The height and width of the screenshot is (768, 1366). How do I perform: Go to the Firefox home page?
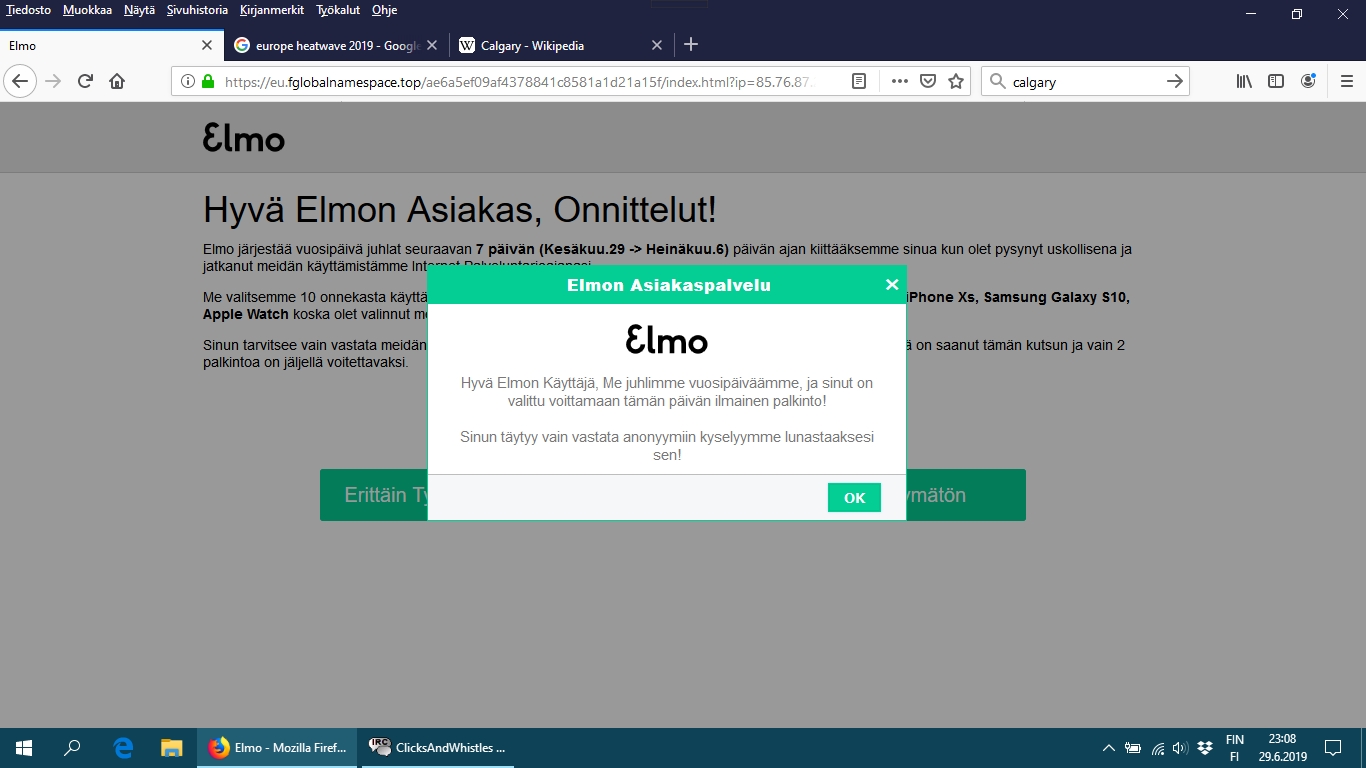coord(117,81)
